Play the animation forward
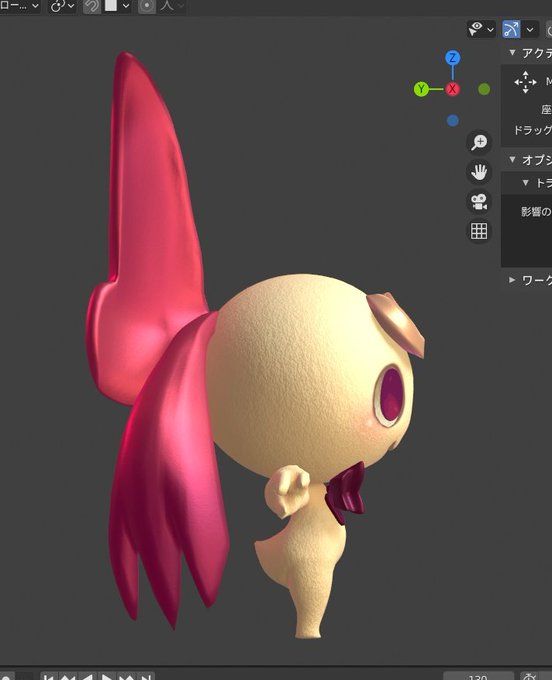552x680 pixels. pos(106,677)
